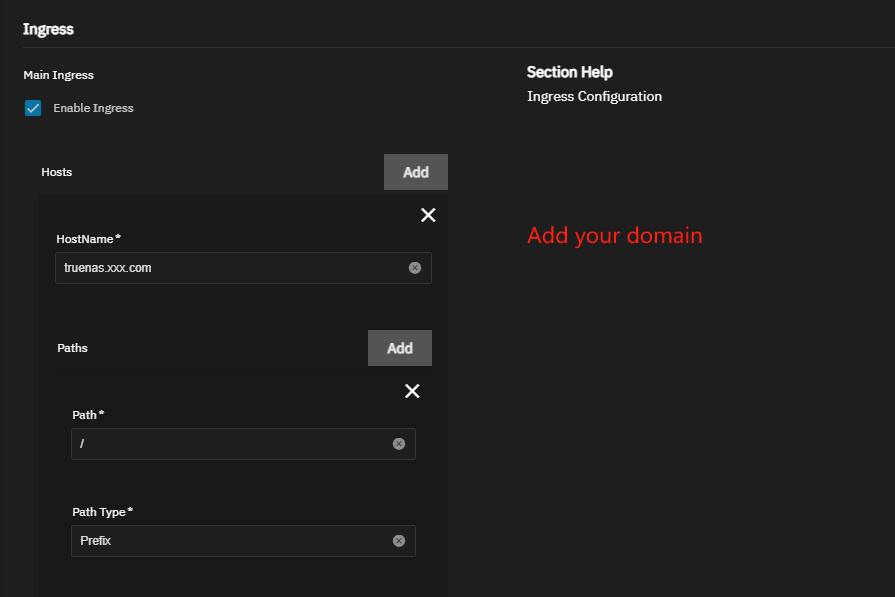The width and height of the screenshot is (895, 597).
Task: Remove the host entry with X icon
Action: tap(428, 215)
